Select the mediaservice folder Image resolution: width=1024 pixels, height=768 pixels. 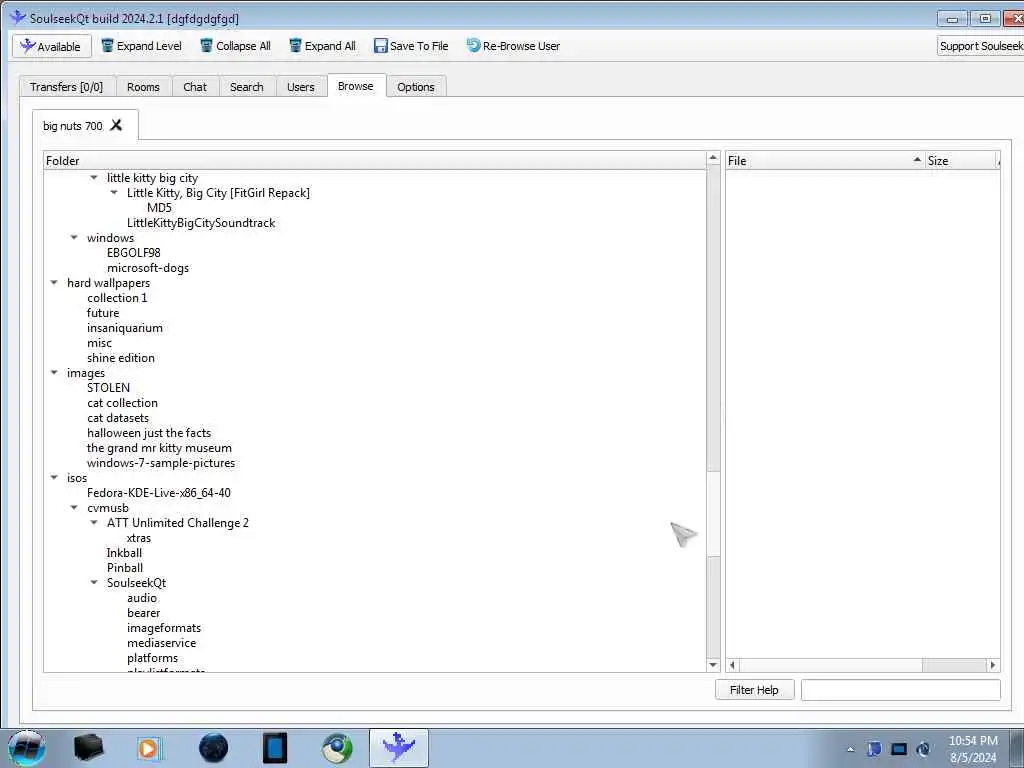pos(161,643)
